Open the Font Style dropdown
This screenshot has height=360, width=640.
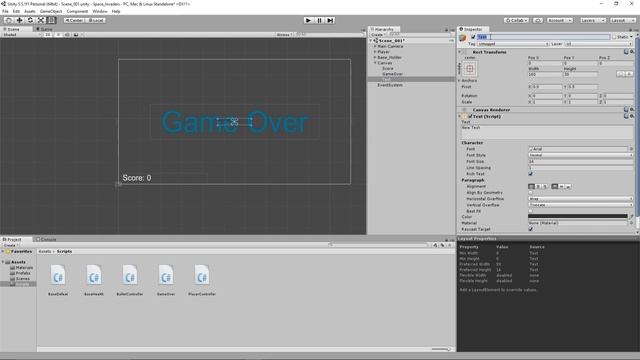click(580, 155)
